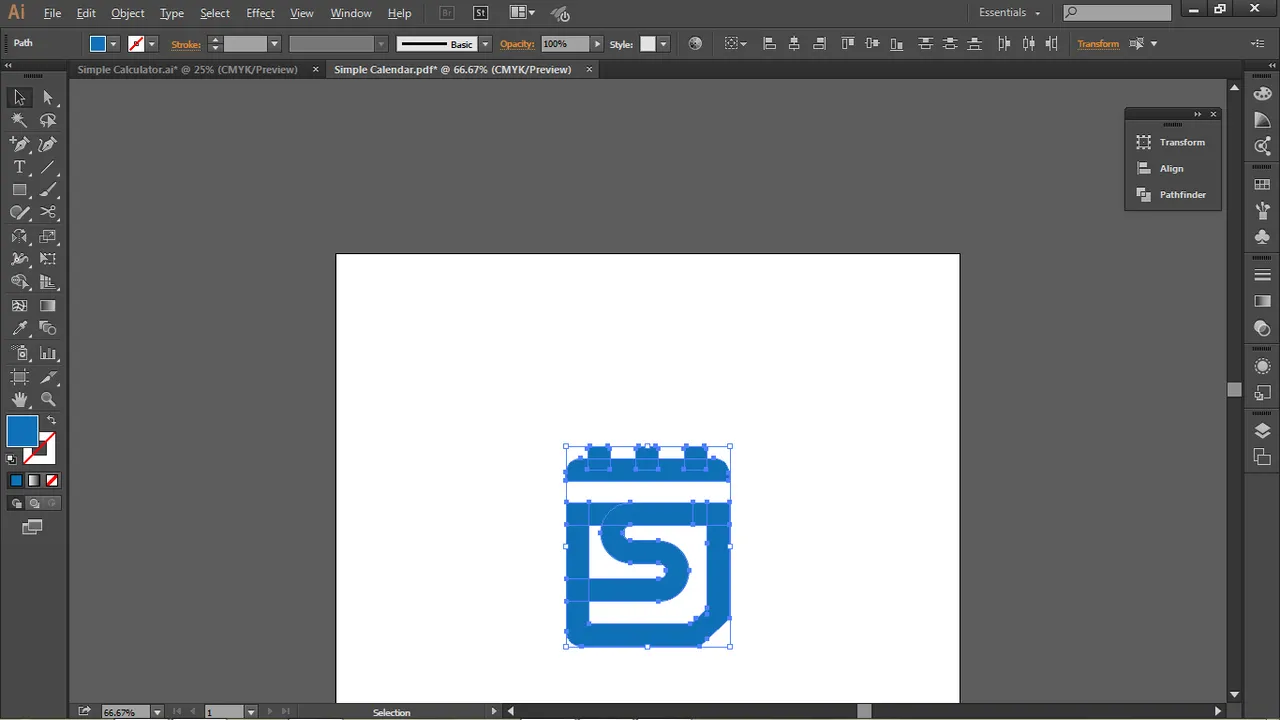Expand the opacity slider arrow

pyautogui.click(x=597, y=44)
